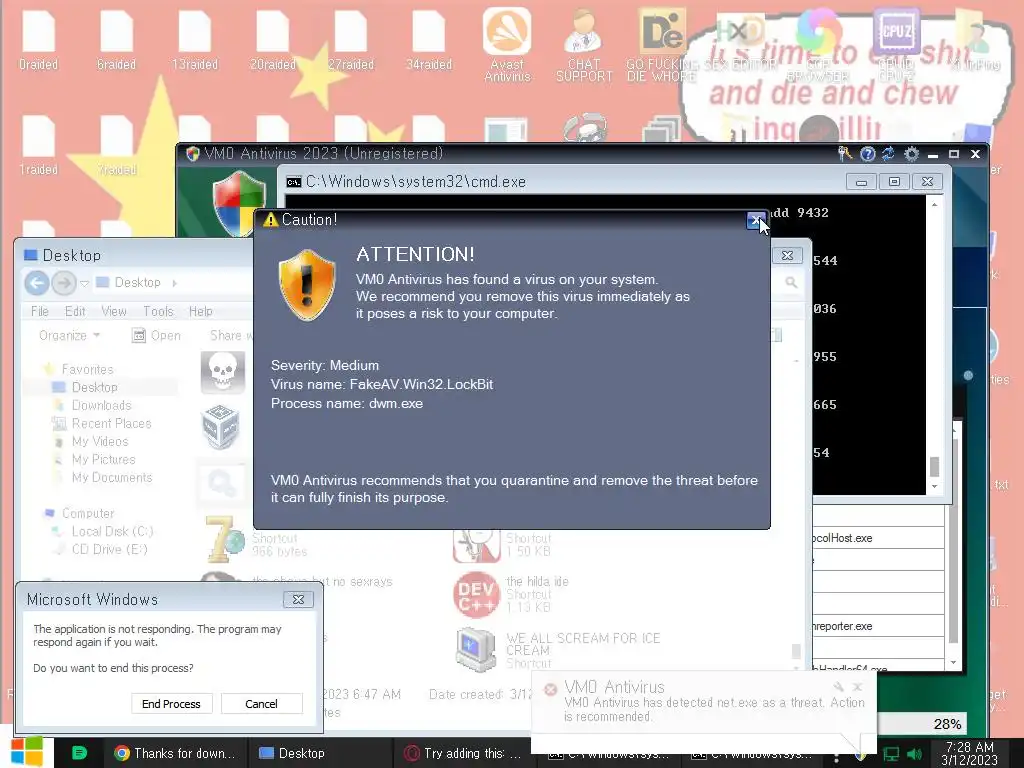Viewport: 1024px width, 768px height.
Task: Click the process list scrollbar down arrow in VM0 Antivirus
Action: [953, 663]
